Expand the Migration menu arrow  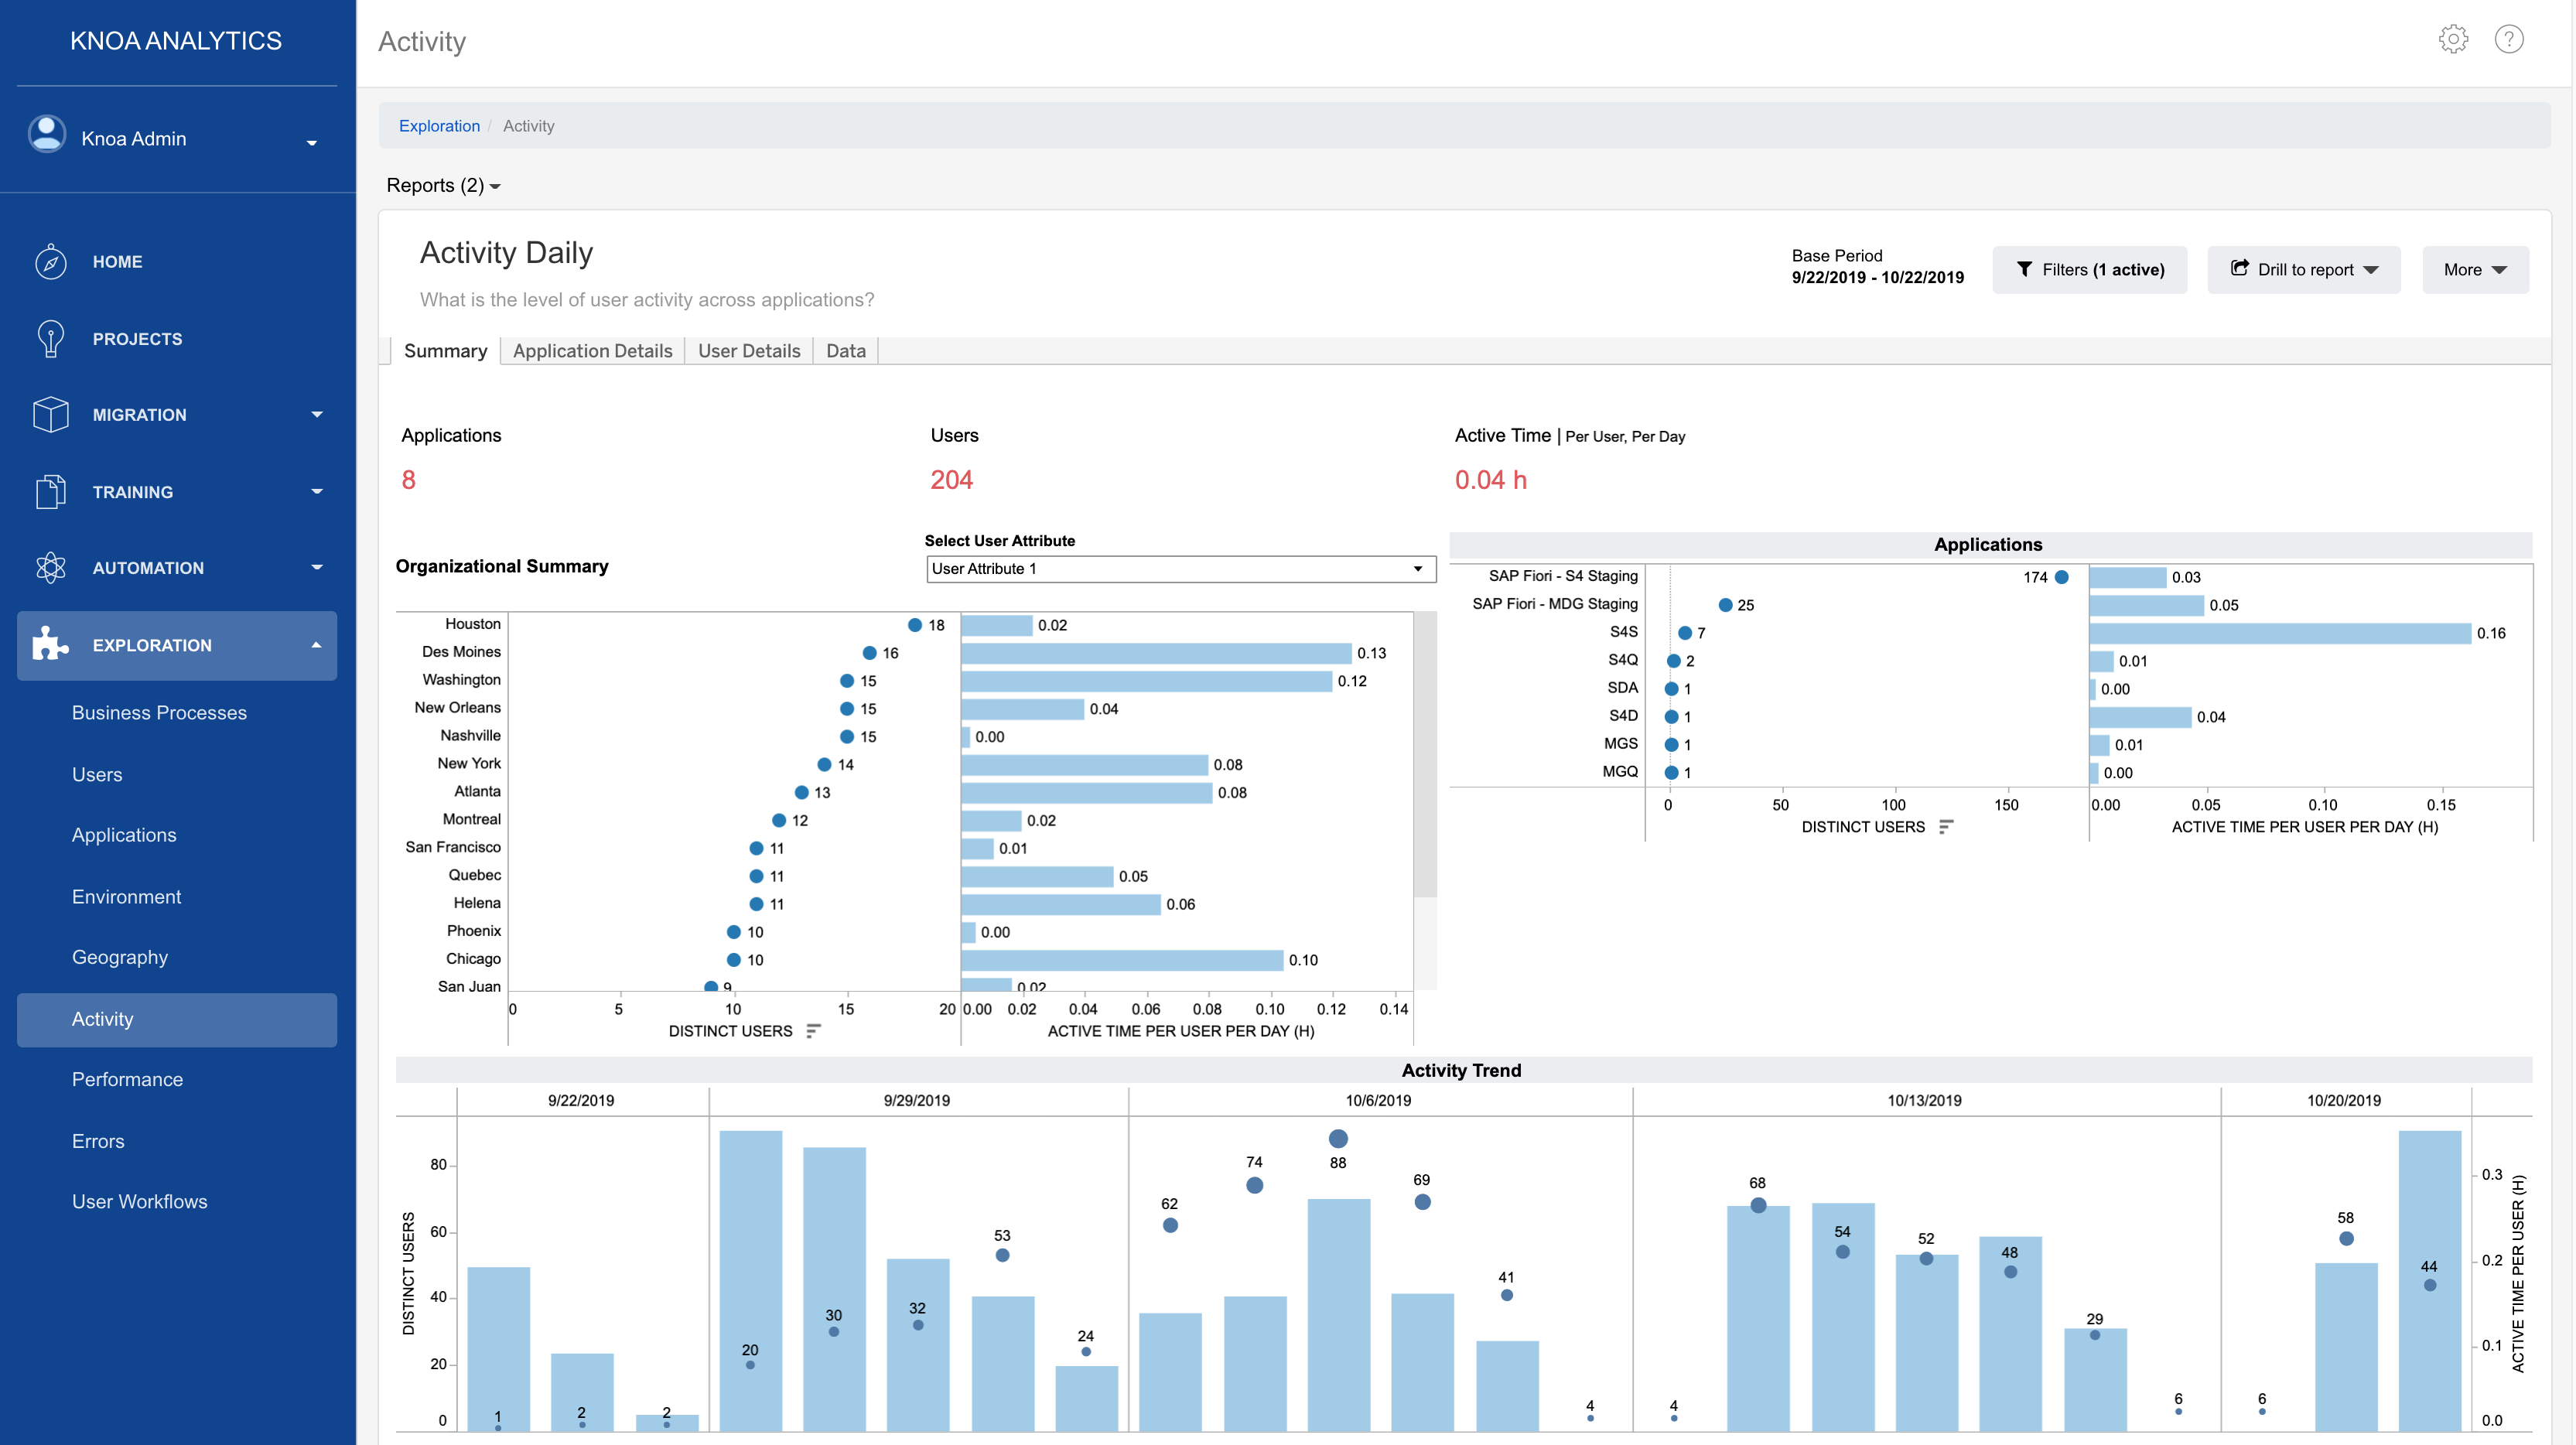317,414
